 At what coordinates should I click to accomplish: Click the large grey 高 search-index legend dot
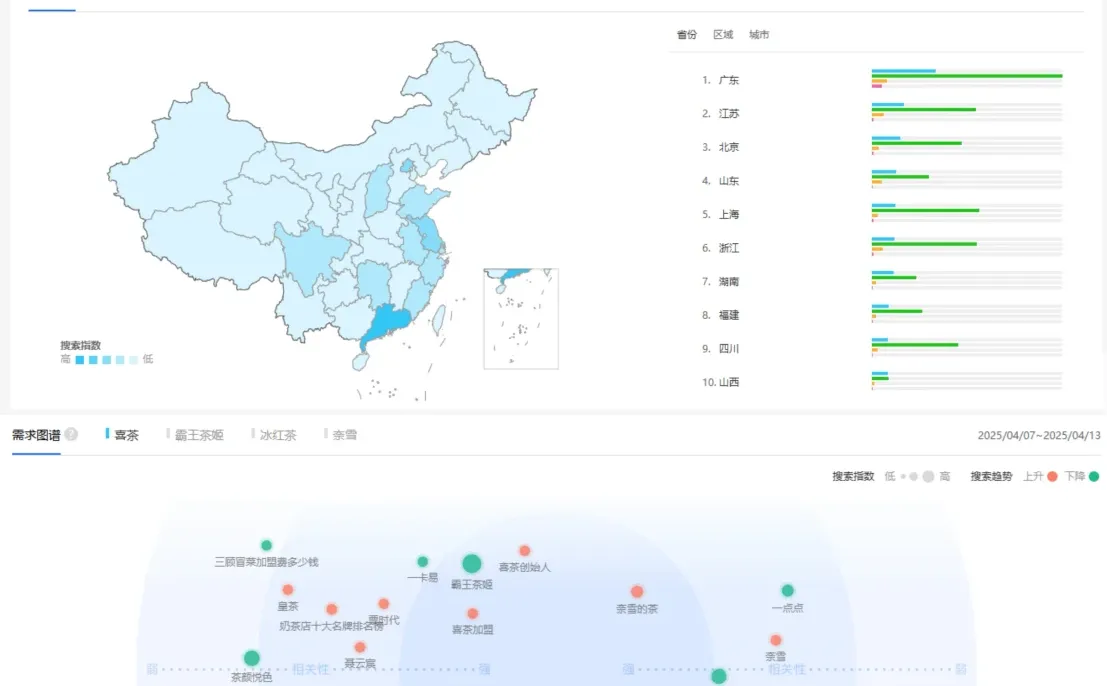click(x=928, y=476)
